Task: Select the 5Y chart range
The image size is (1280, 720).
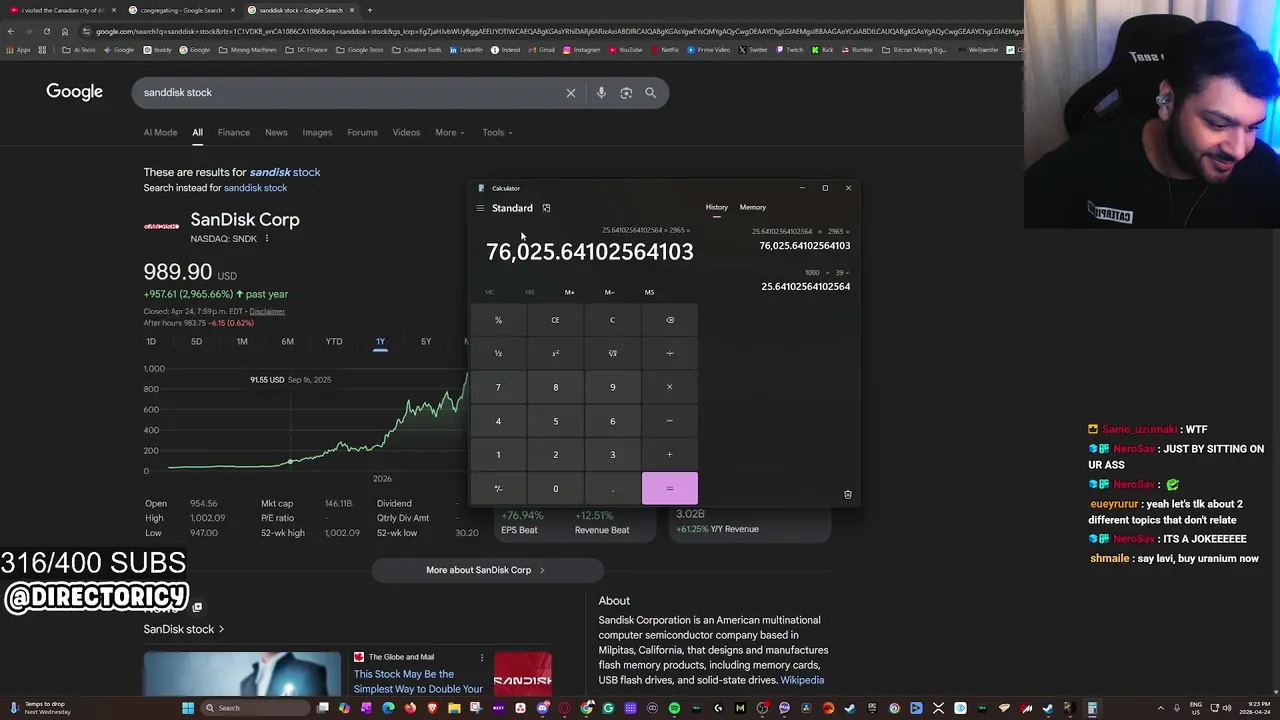Action: (426, 342)
